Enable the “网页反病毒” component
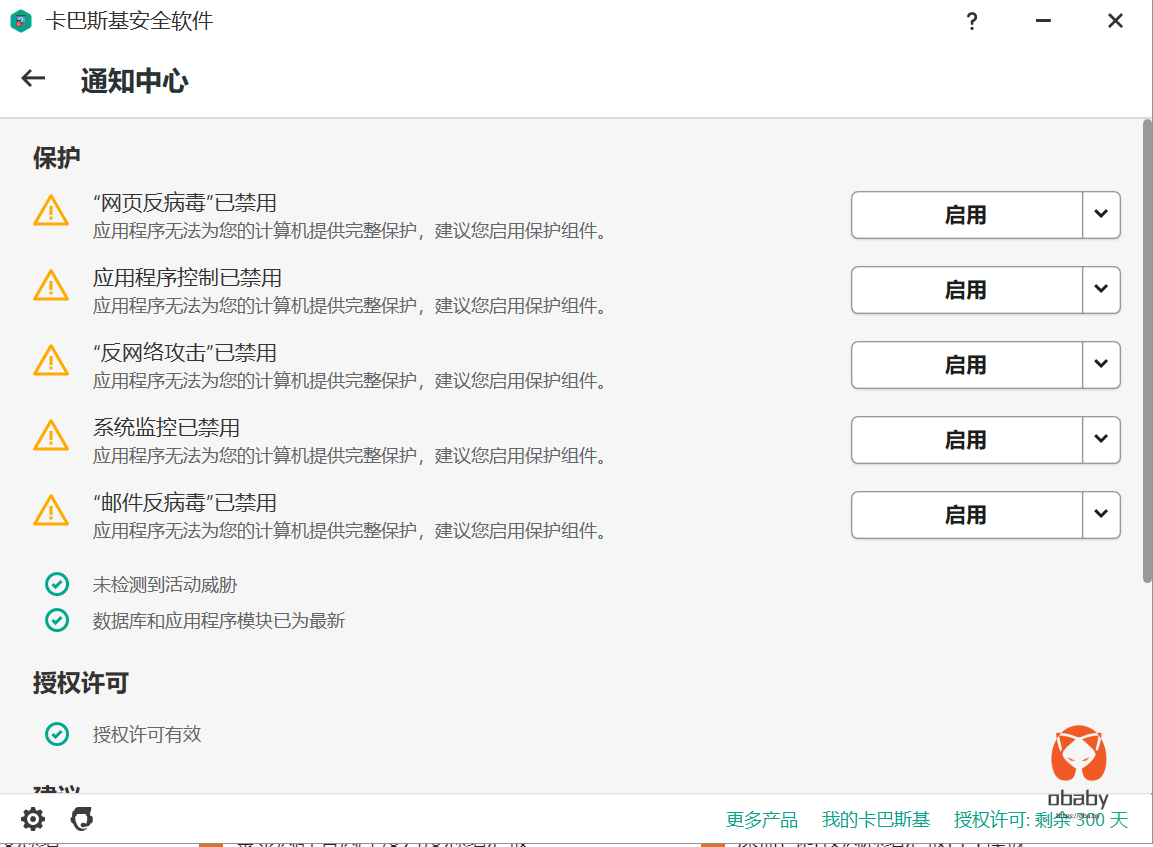This screenshot has height=847, width=1153. 965,215
